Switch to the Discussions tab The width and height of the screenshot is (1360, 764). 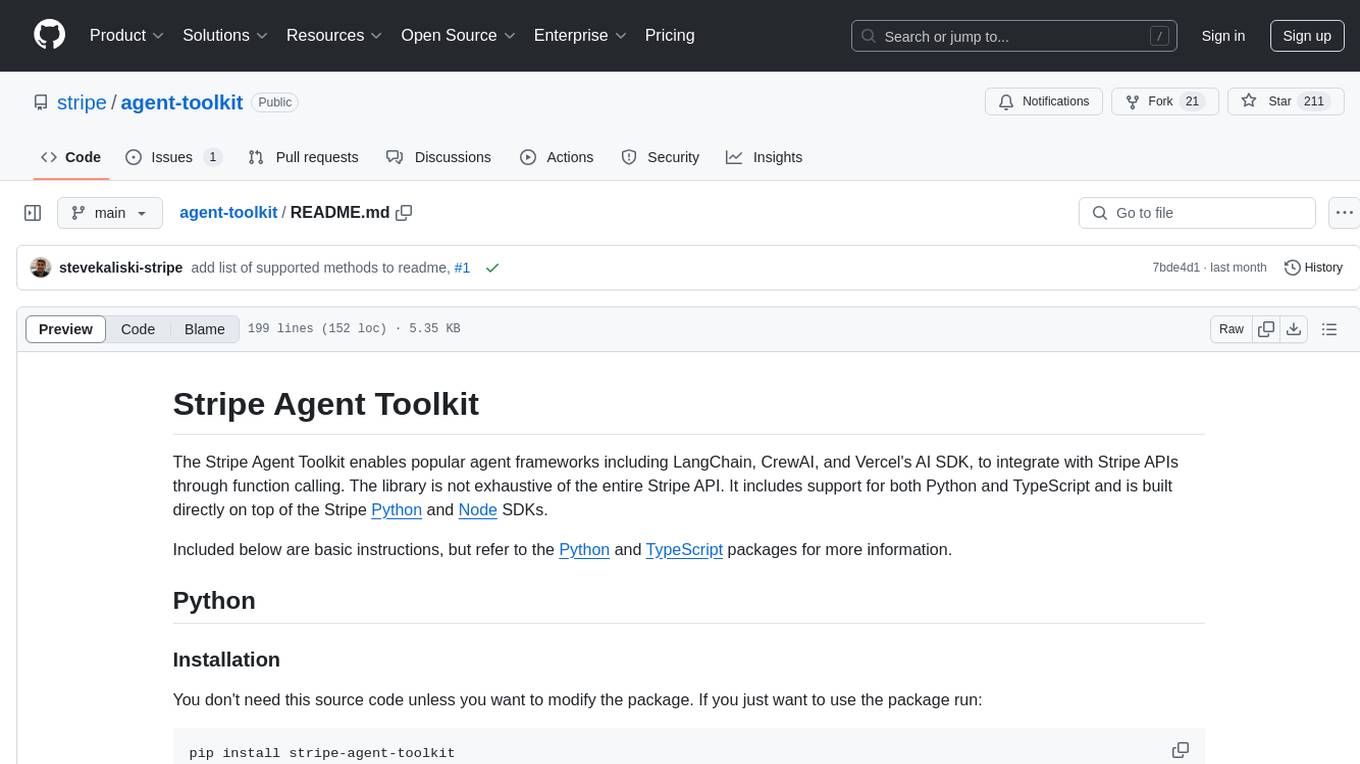tap(438, 157)
